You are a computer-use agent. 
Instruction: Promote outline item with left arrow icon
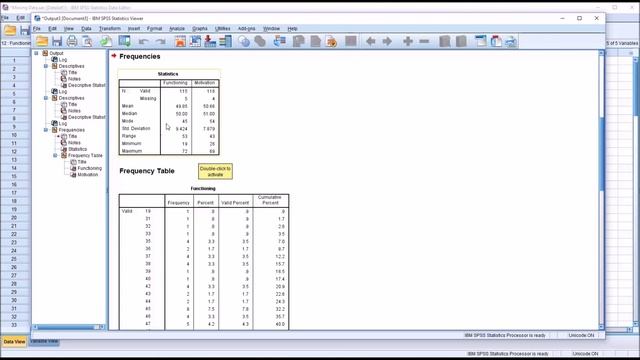371,41
